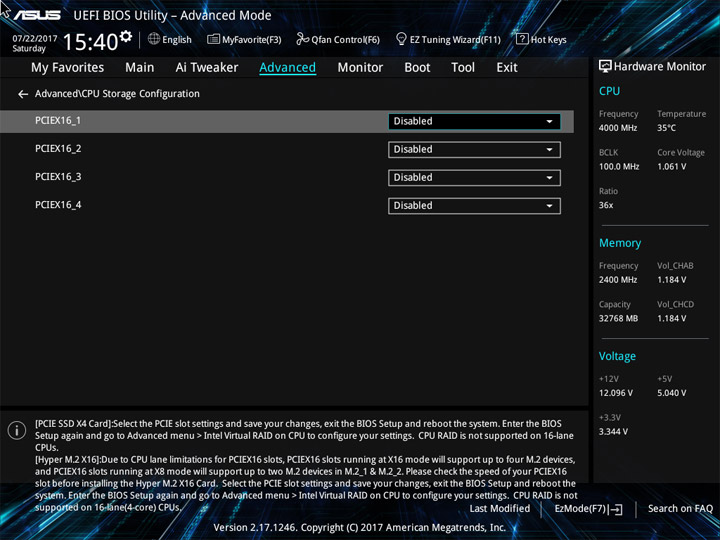Click the 35°C temperature value
The height and width of the screenshot is (540, 720).
[x=666, y=128]
